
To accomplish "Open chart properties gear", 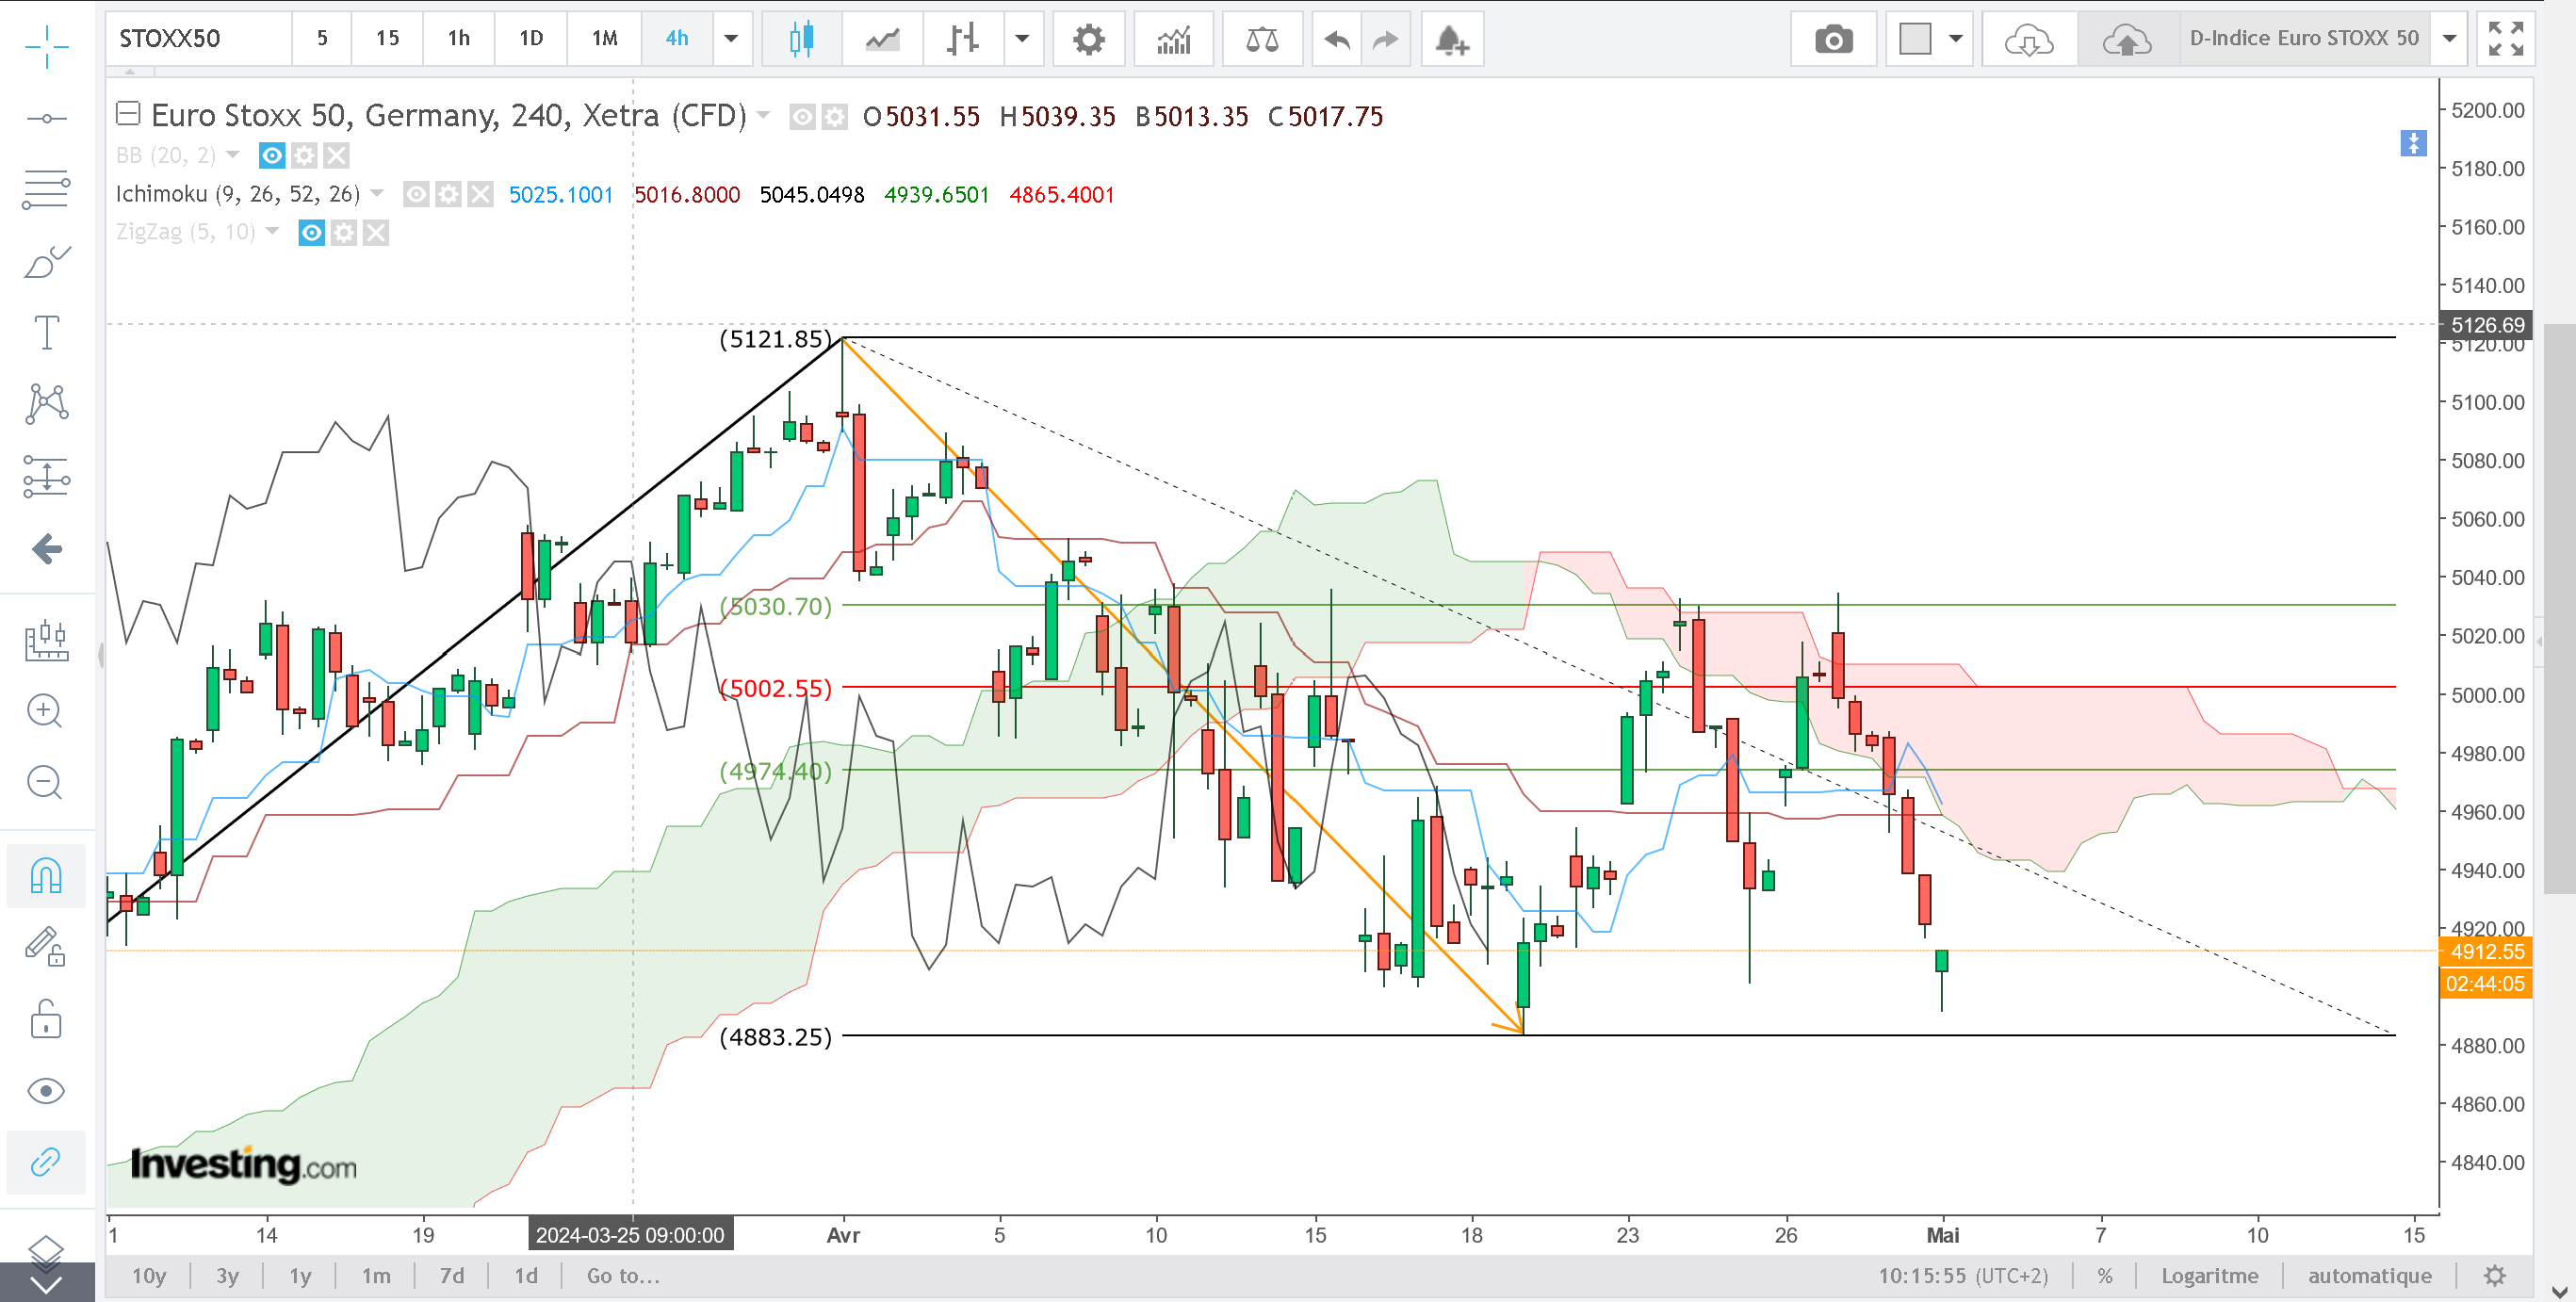I will pos(1088,39).
